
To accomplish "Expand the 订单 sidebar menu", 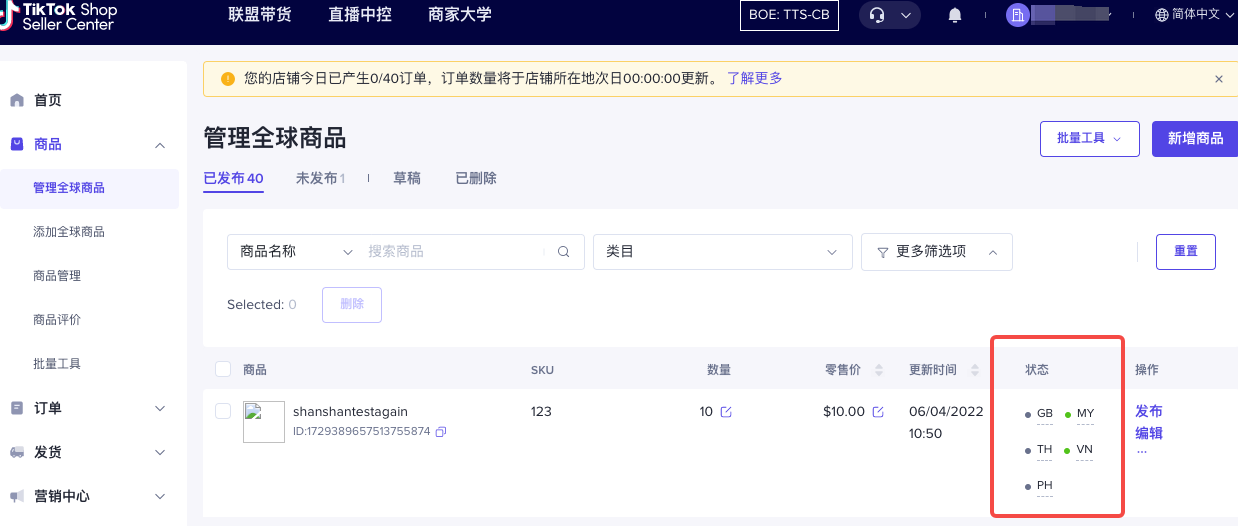I will [88, 408].
